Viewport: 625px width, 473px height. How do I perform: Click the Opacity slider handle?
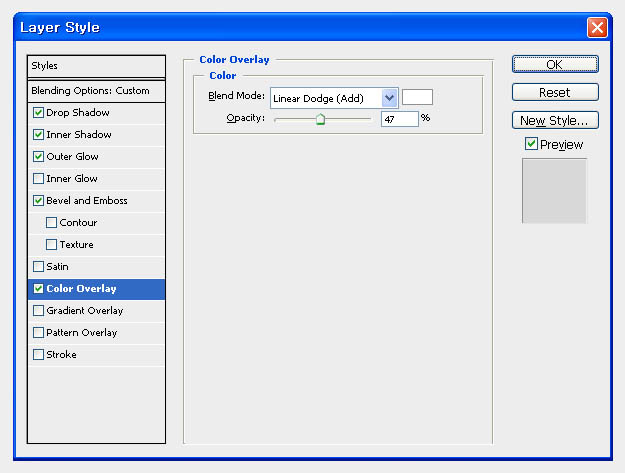click(320, 119)
